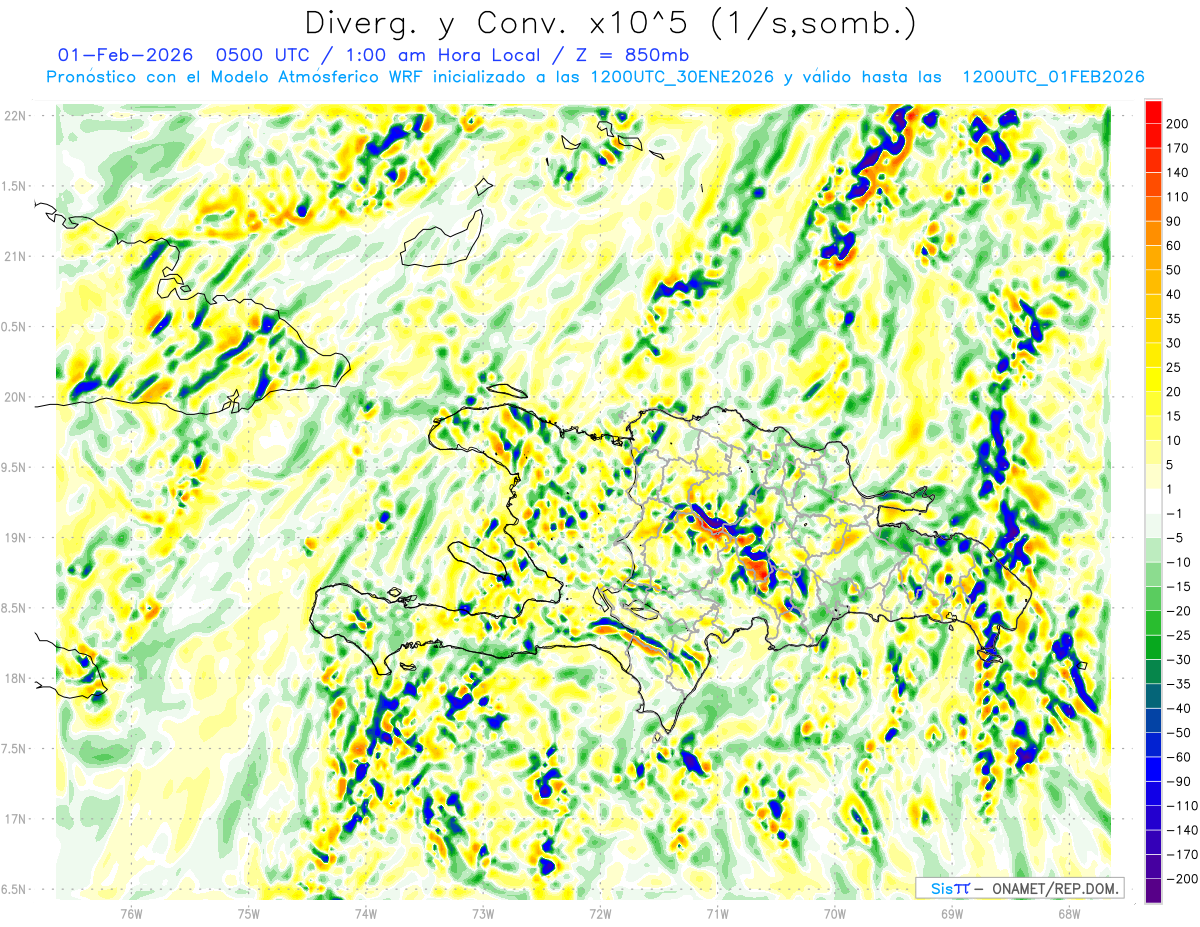
Task: Click the positive "35" colorbar value
Action: click(x=1175, y=319)
